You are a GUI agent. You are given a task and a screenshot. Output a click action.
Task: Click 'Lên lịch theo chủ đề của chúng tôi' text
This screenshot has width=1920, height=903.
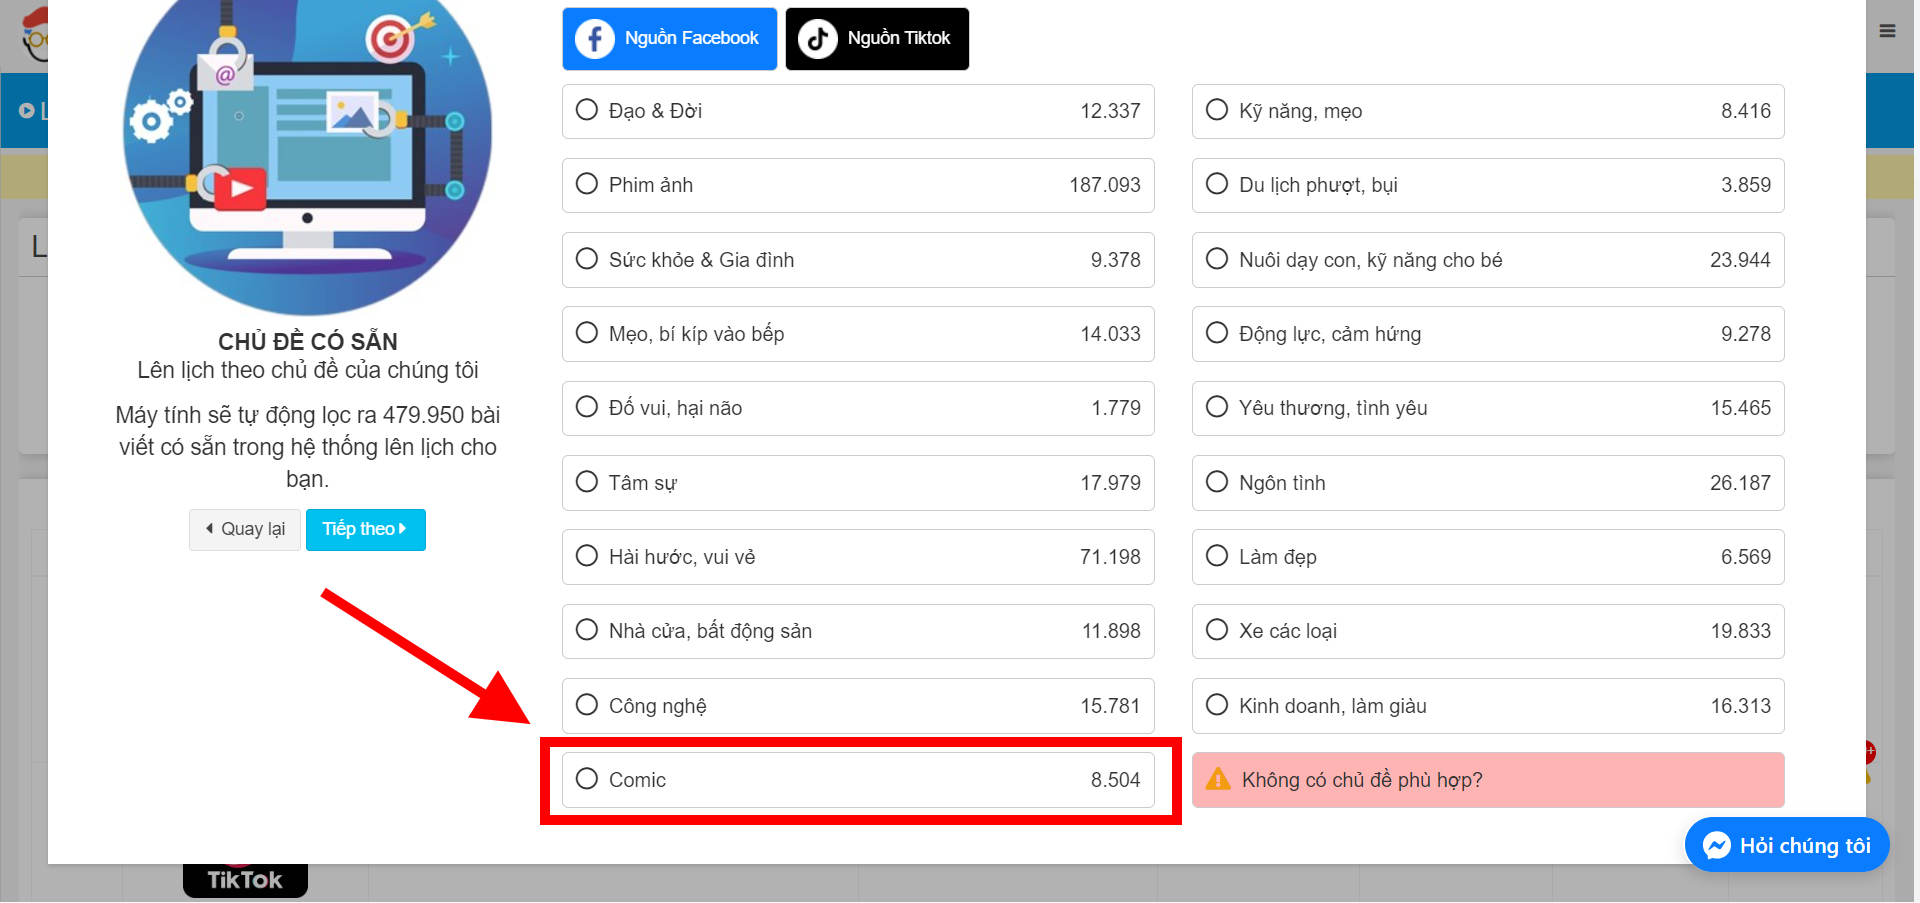click(x=308, y=370)
